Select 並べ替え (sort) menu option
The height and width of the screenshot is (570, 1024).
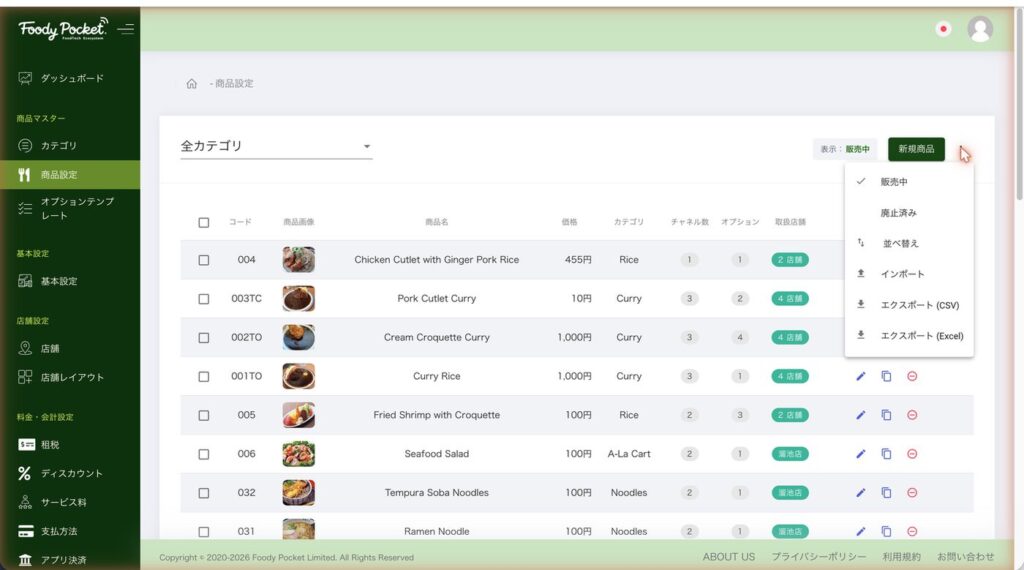909,244
